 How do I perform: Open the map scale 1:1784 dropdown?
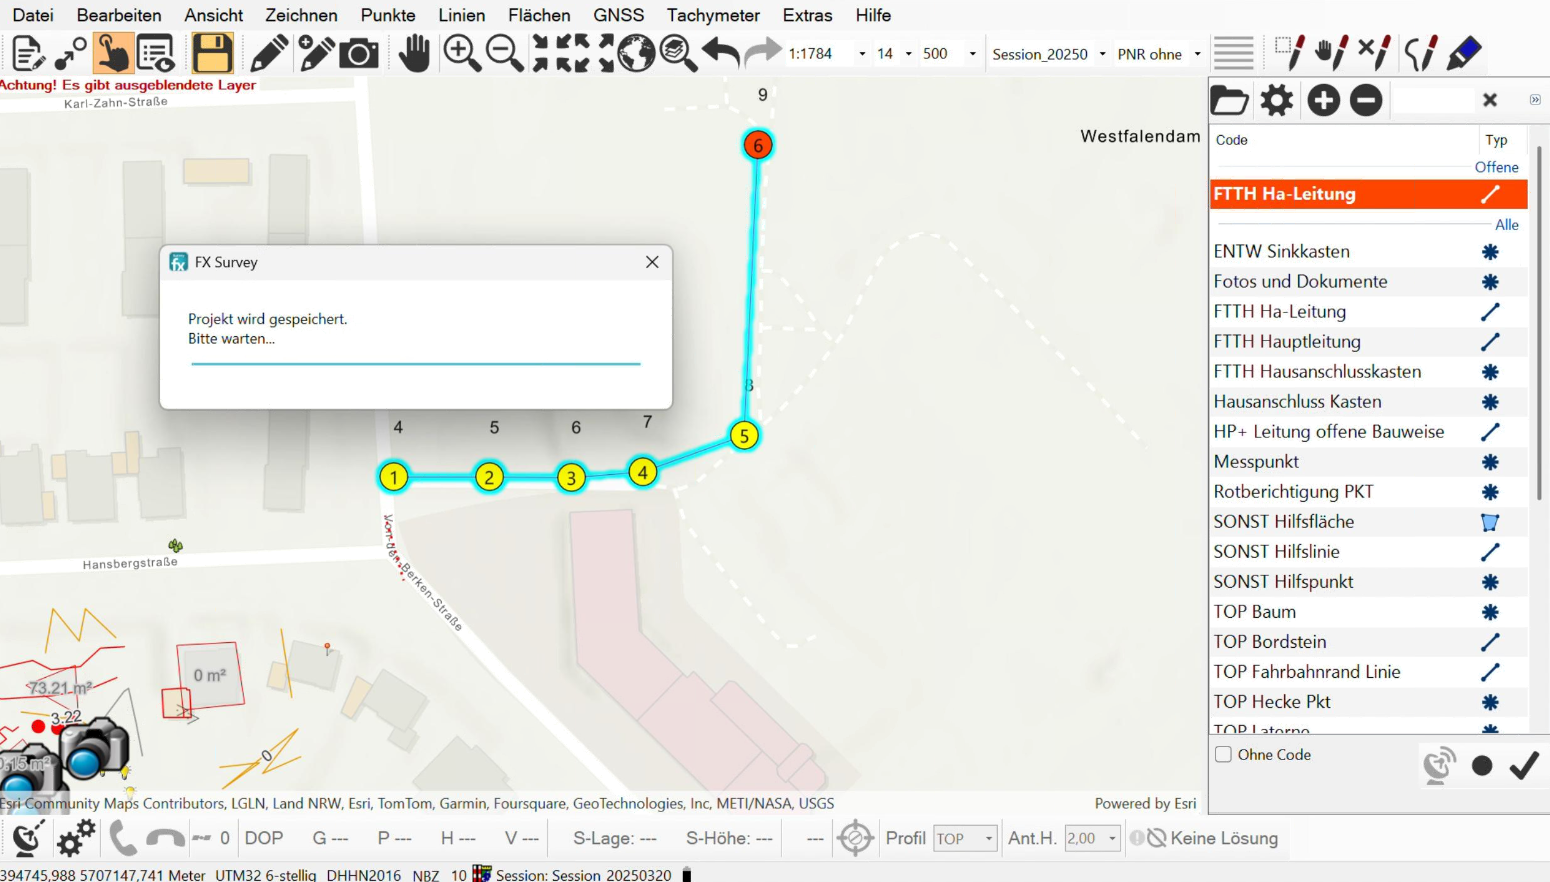pos(862,54)
